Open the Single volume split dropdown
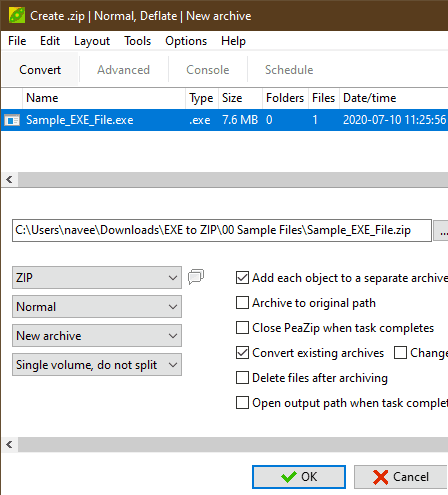Screen dimensions: 448x495 pyautogui.click(x=97, y=365)
